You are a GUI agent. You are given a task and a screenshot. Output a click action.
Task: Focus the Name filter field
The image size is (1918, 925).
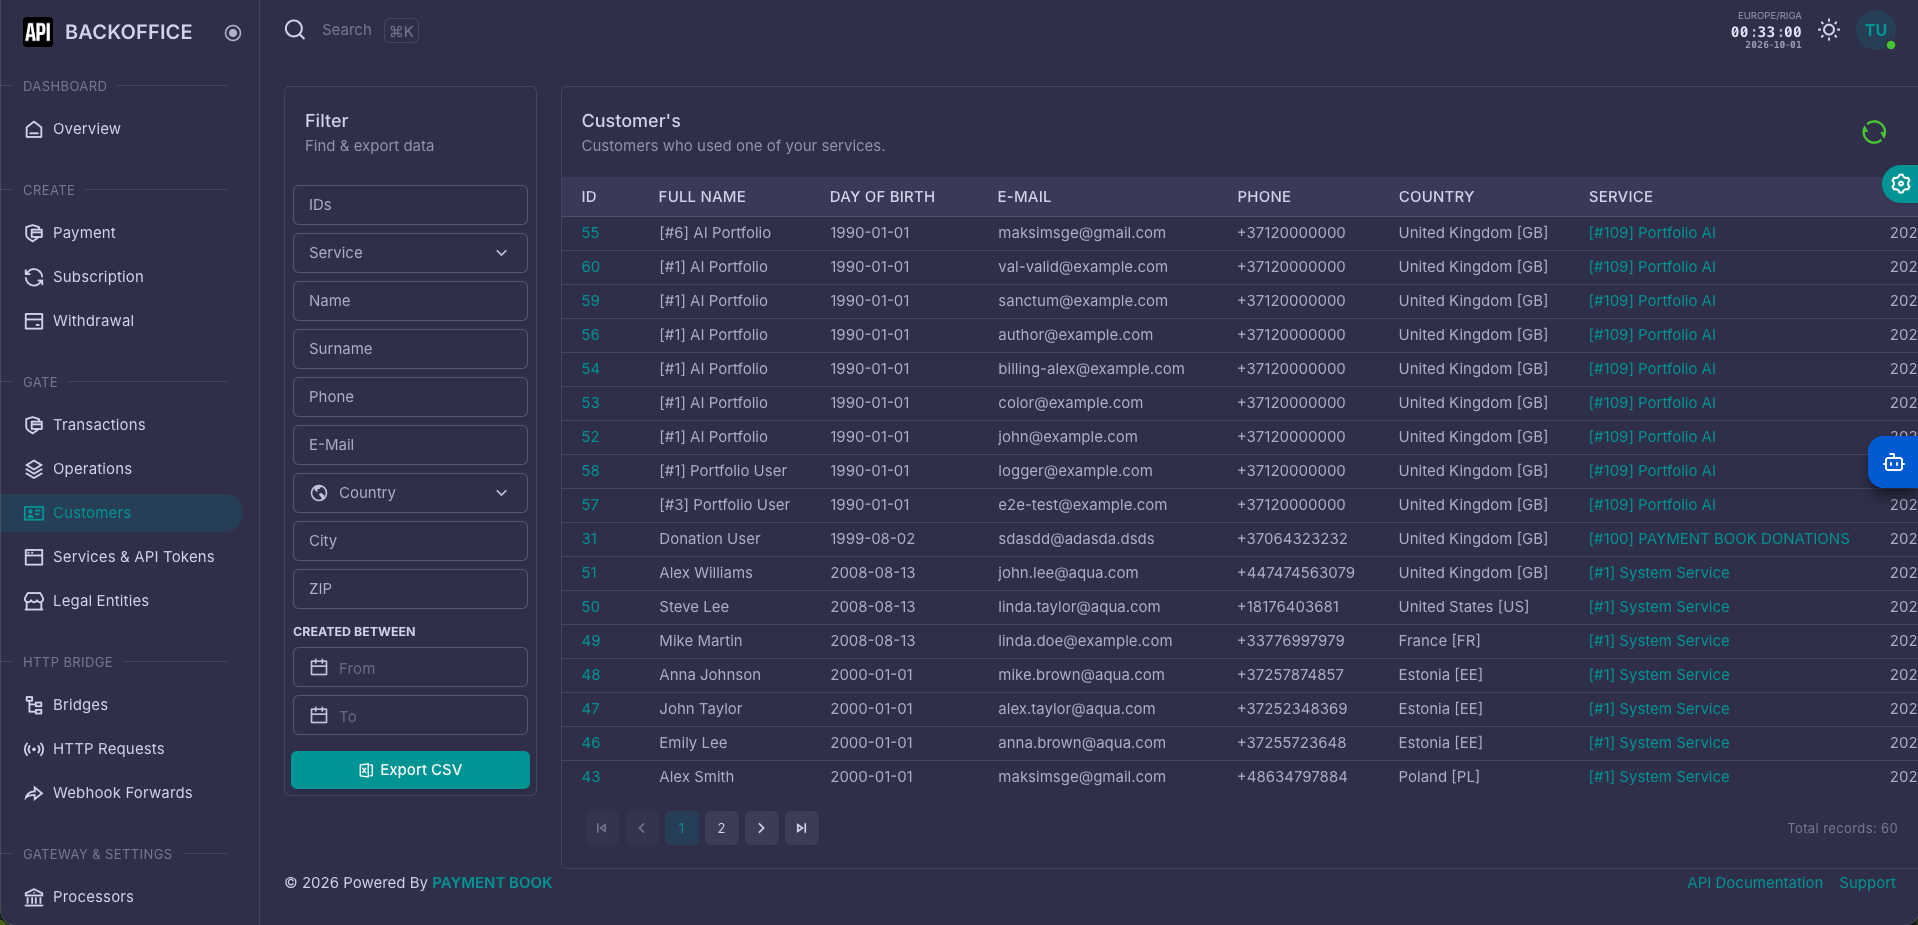pos(410,301)
